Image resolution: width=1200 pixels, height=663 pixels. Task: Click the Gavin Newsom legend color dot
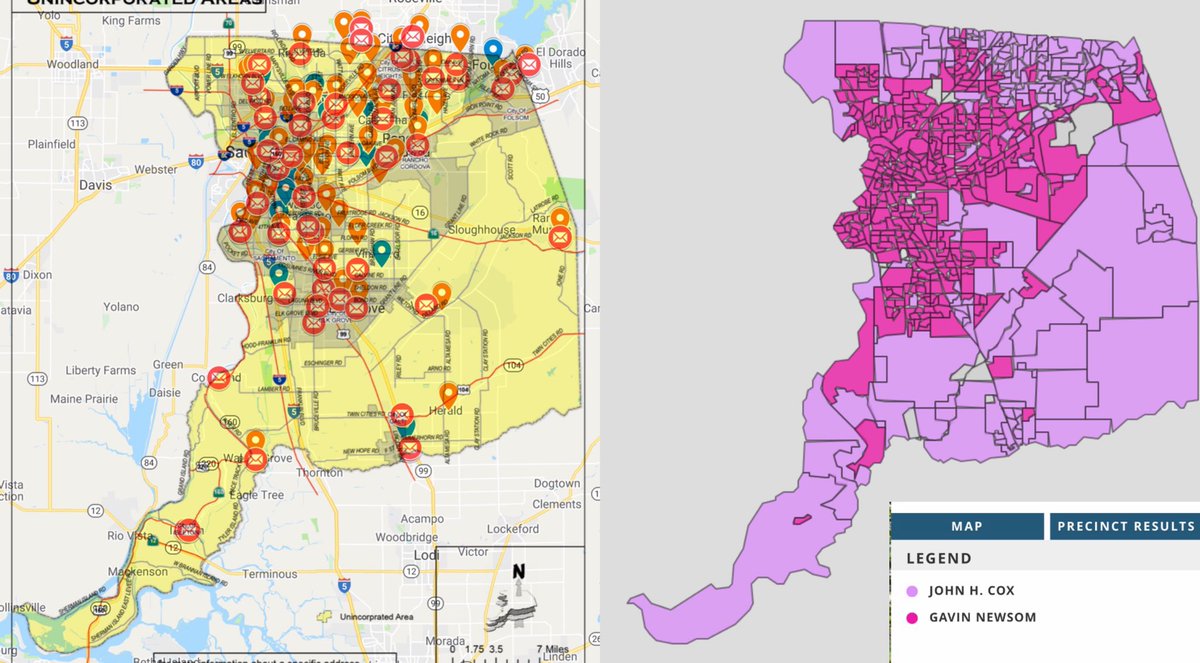(911, 617)
